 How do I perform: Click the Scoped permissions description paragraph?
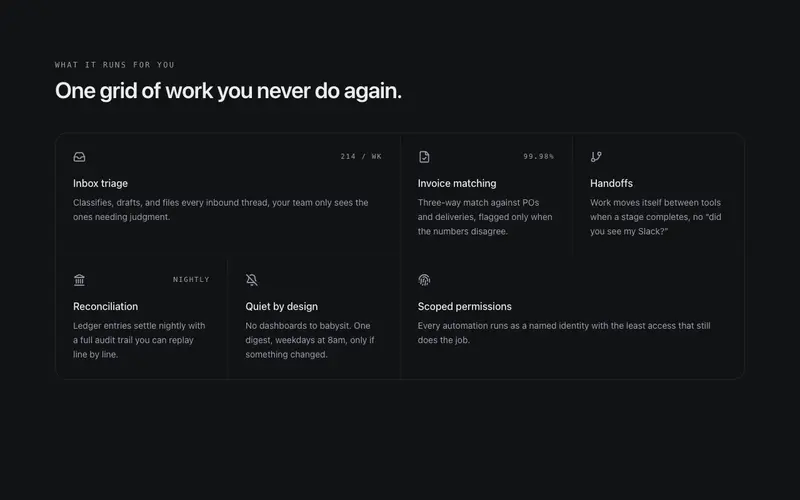pyautogui.click(x=564, y=333)
